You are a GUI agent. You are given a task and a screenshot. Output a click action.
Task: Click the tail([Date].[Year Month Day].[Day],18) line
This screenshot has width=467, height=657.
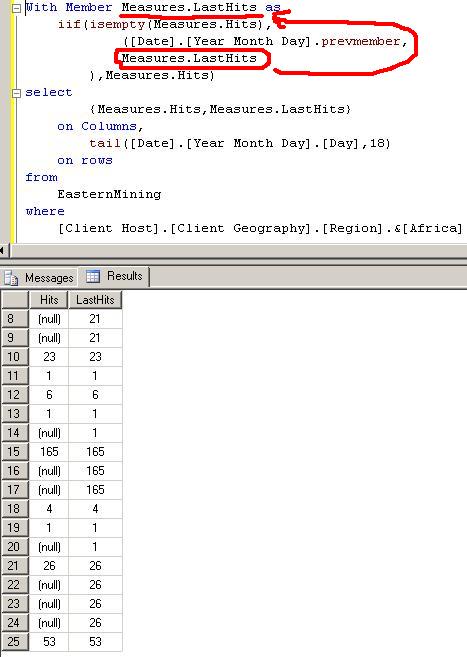click(x=240, y=144)
